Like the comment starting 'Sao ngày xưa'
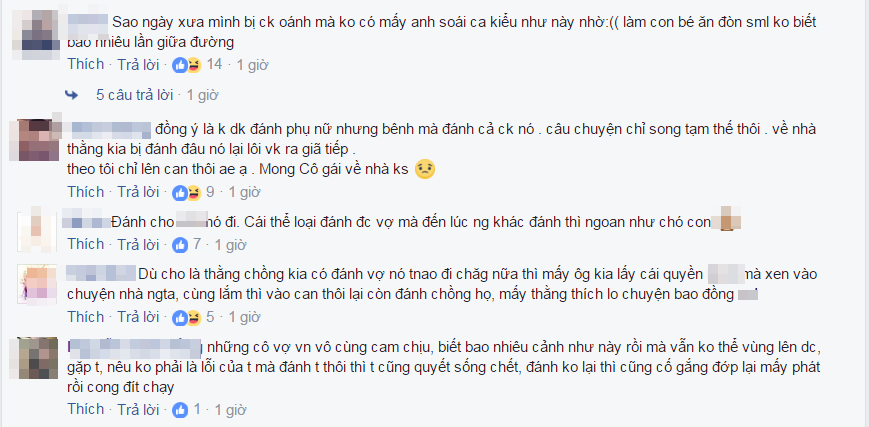Viewport: 869px width, 427px height. [86, 65]
